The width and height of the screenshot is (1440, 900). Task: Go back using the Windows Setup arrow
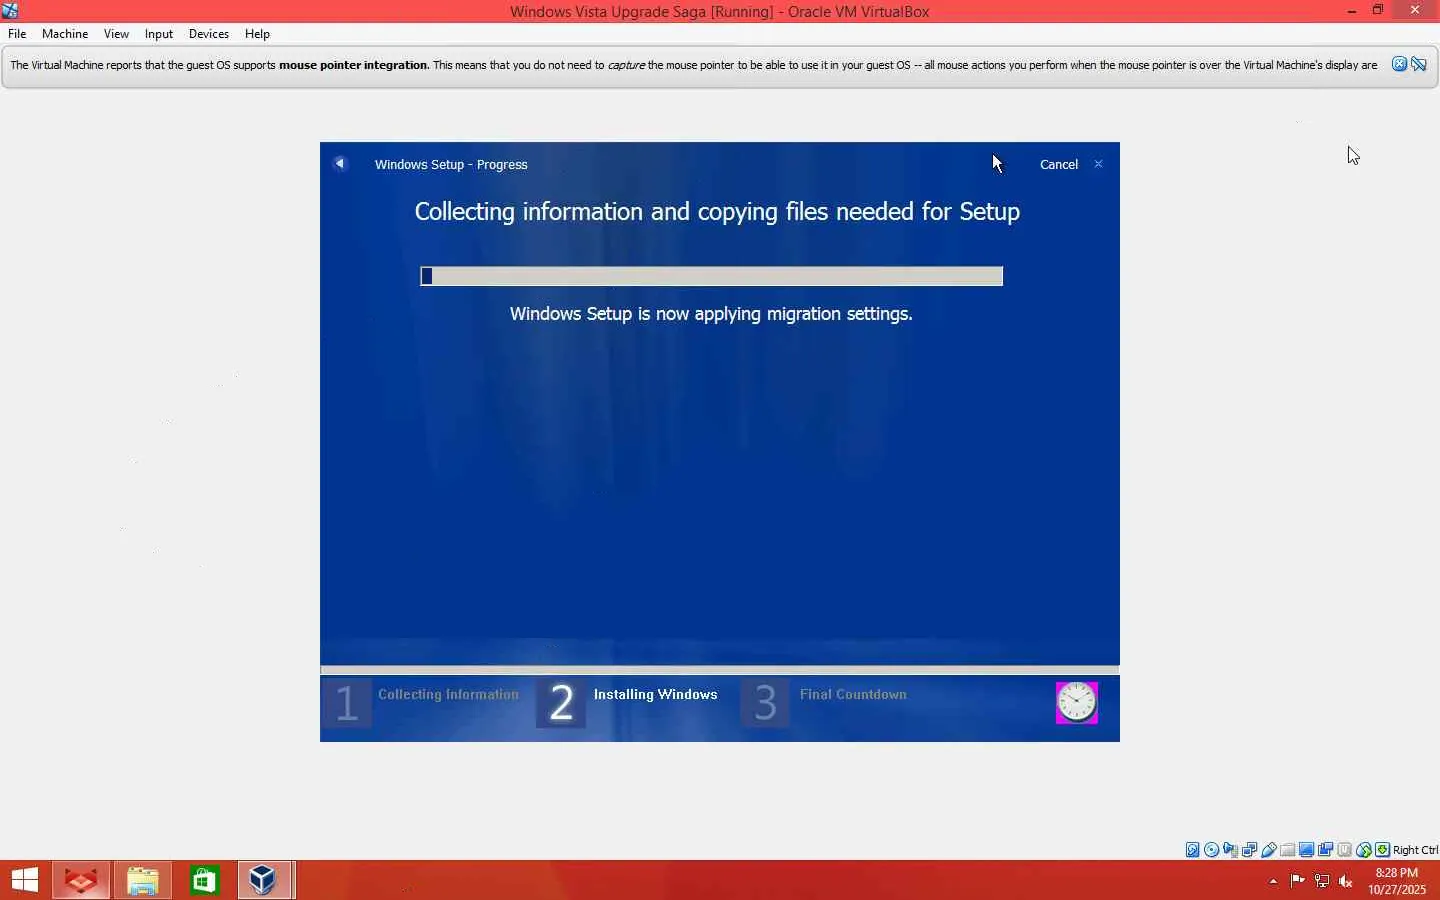(x=340, y=163)
